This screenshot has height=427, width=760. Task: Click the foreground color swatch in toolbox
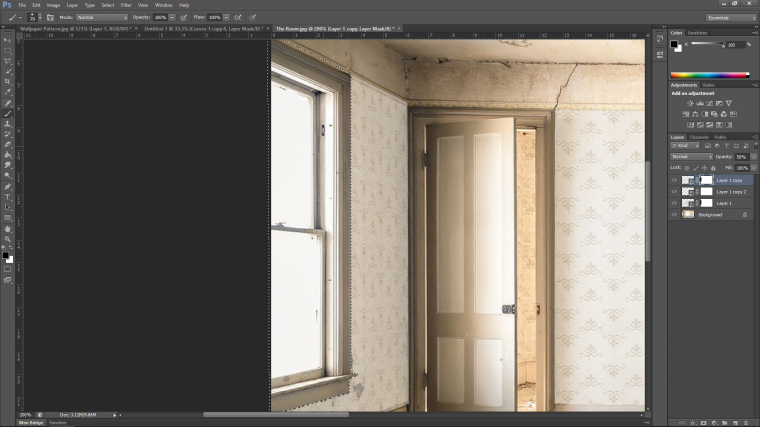coord(5,255)
